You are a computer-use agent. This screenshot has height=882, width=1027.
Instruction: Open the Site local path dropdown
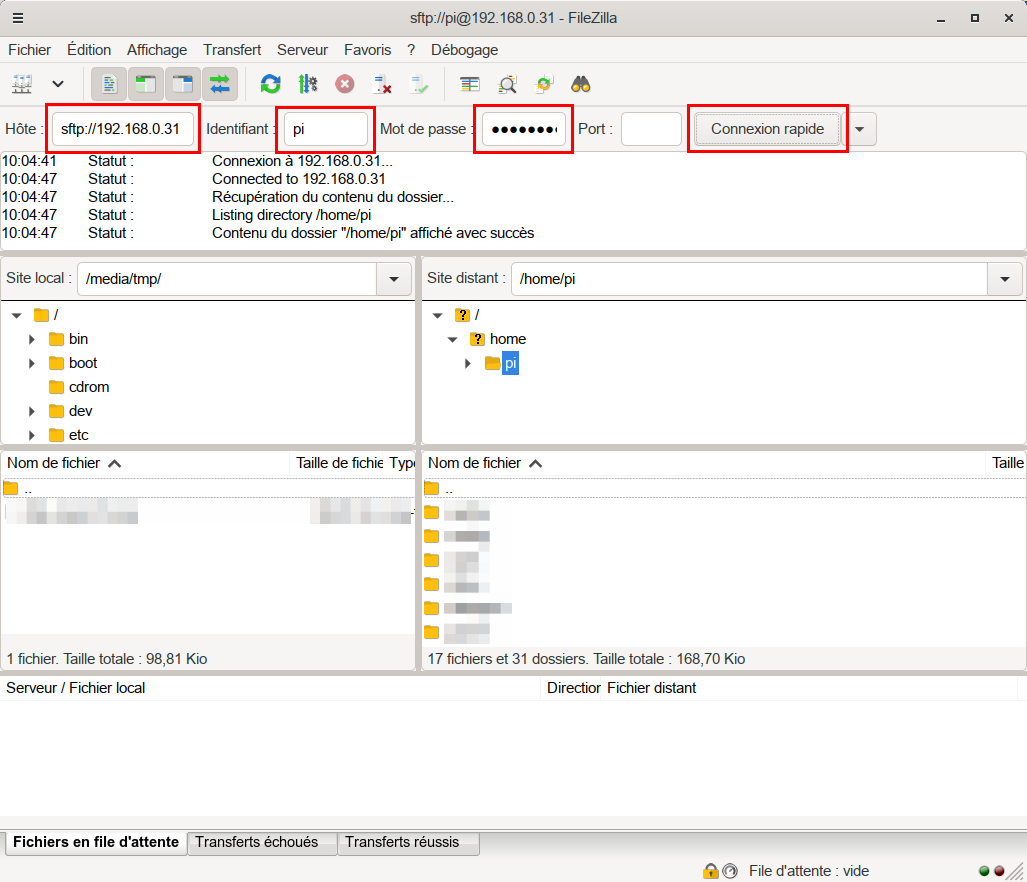pos(393,279)
